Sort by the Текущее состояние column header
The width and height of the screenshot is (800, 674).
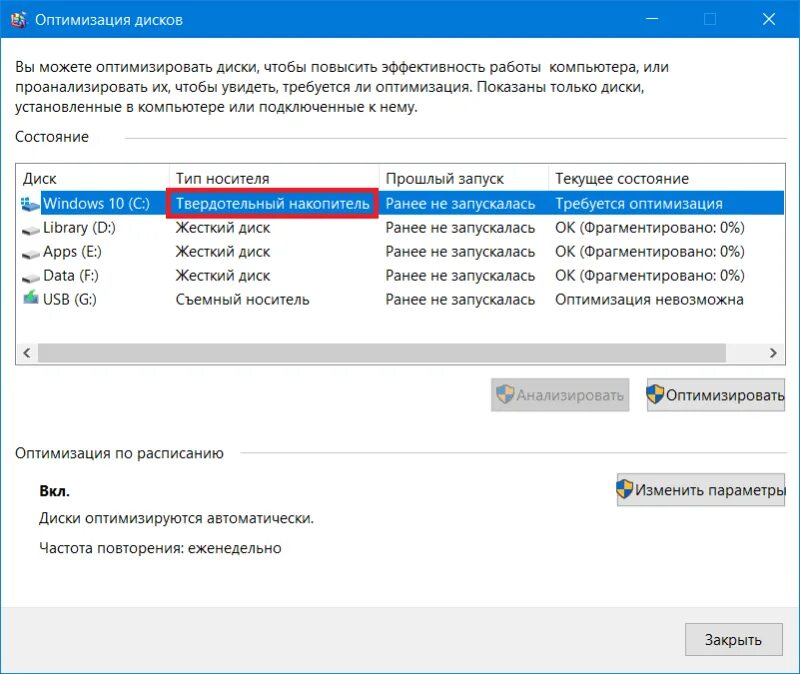[667, 179]
